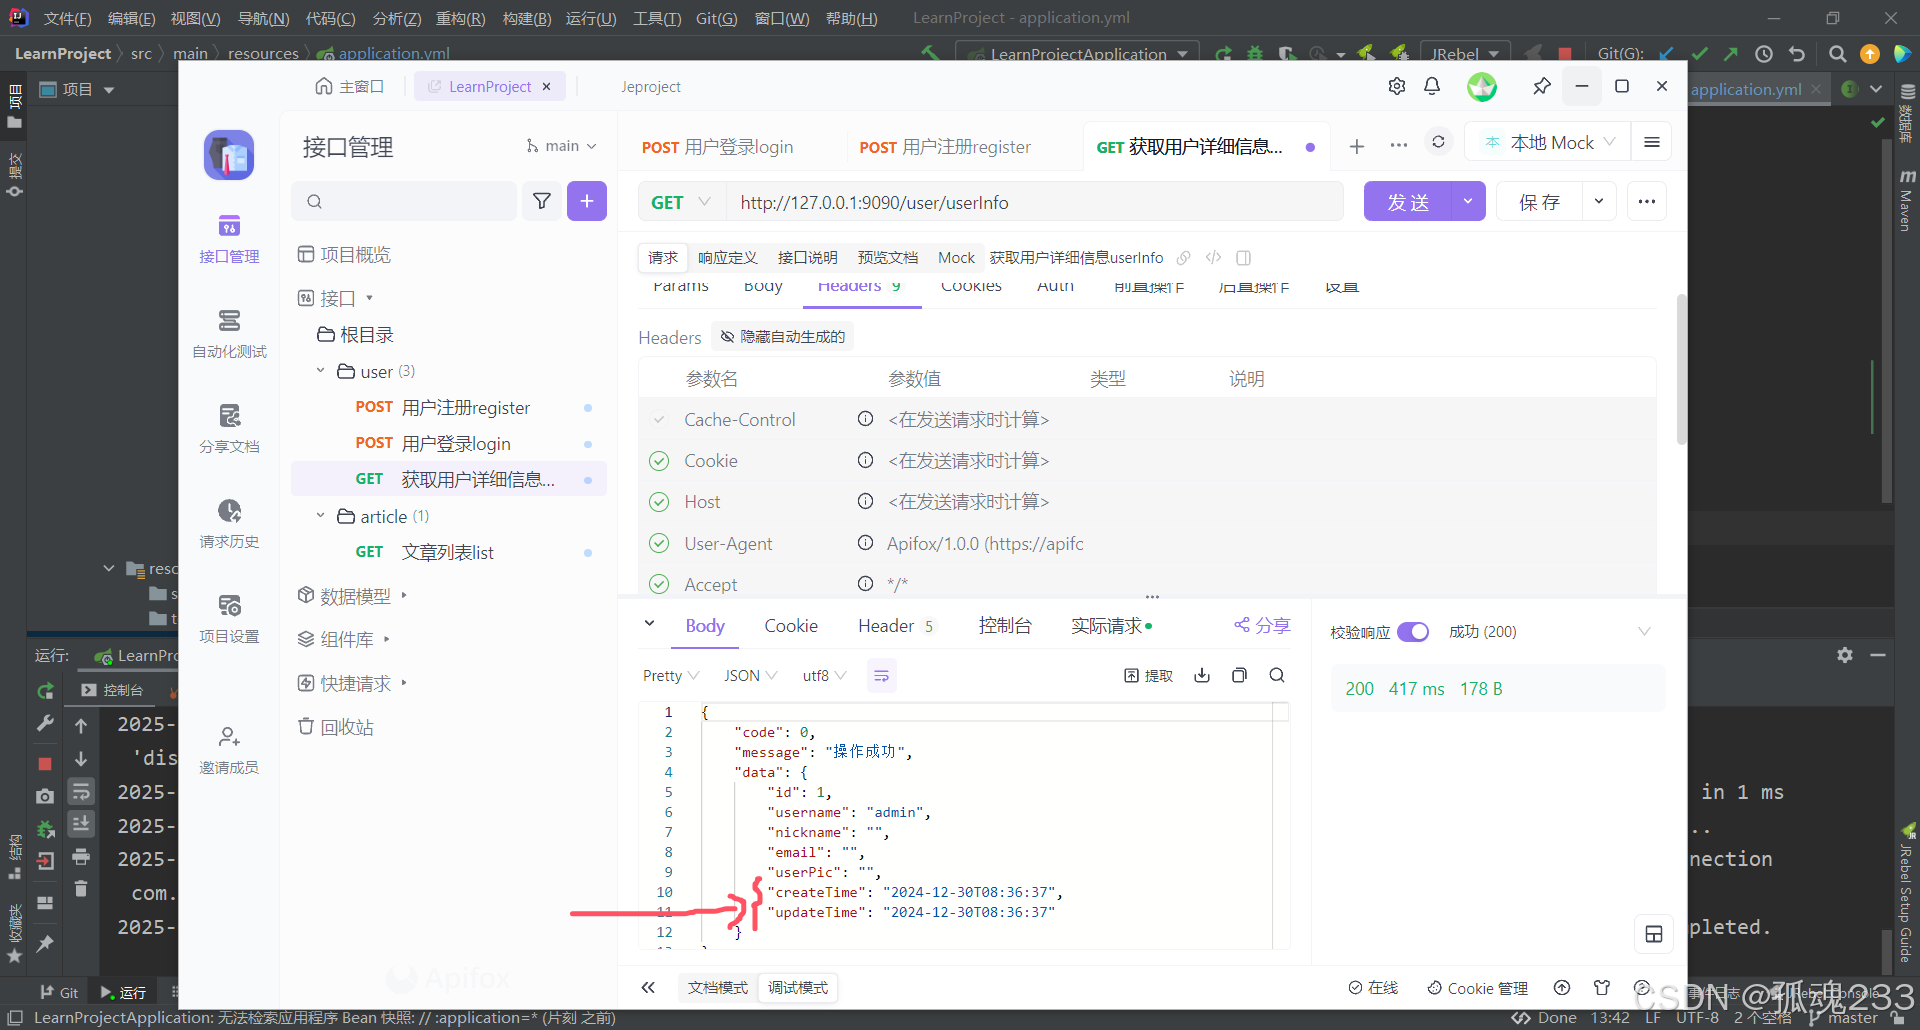Click the IDE stop run red square
1920x1030 pixels.
click(x=1565, y=53)
